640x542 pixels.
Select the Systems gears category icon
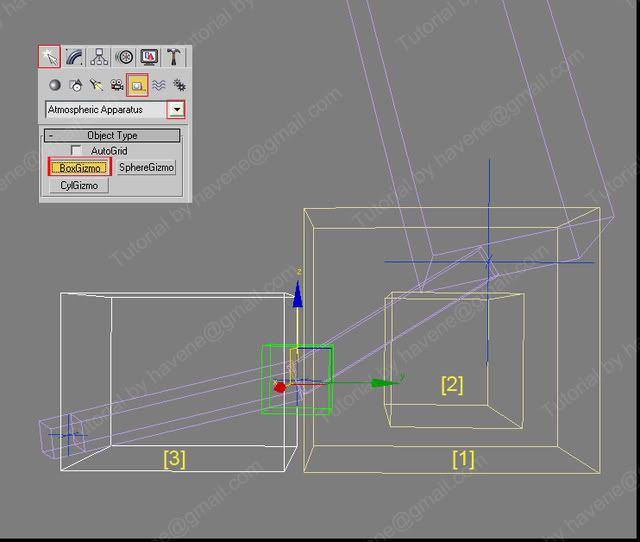(x=179, y=85)
